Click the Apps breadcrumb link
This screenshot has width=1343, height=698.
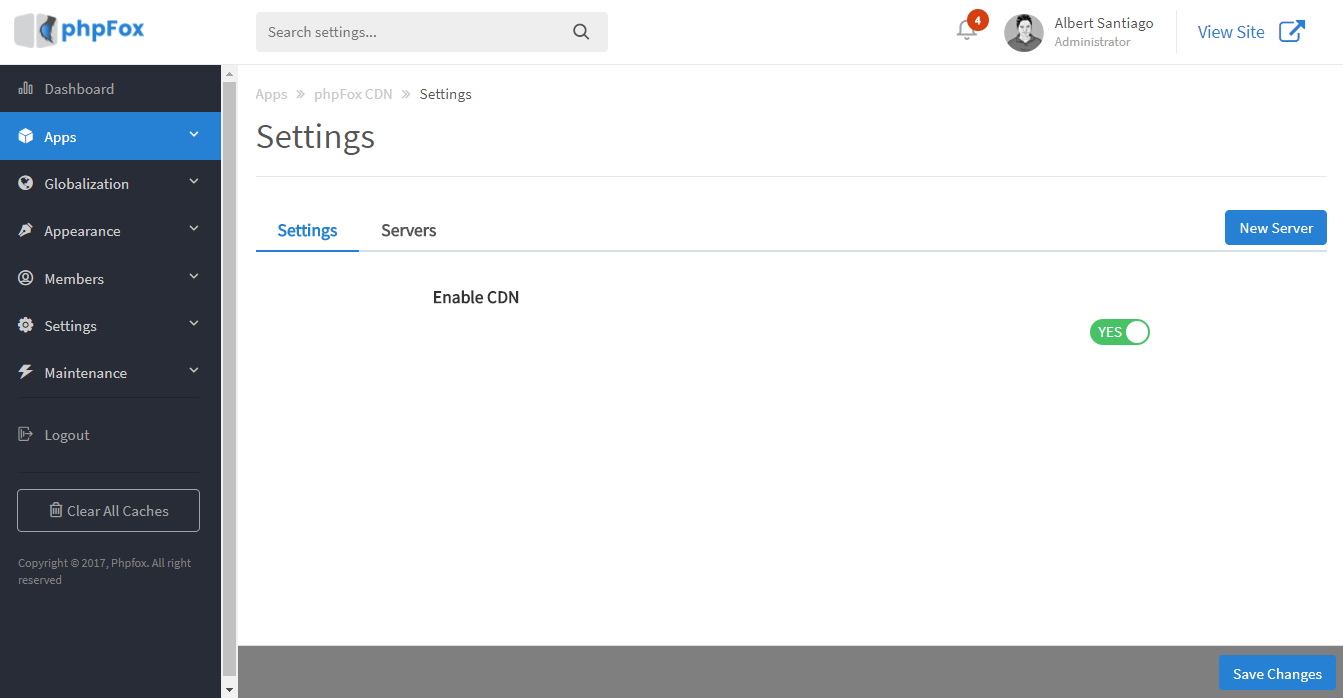coord(271,94)
